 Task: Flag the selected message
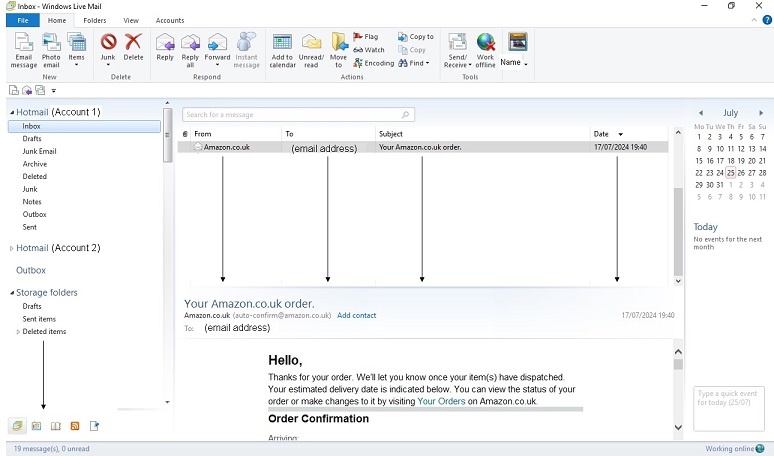click(x=366, y=37)
